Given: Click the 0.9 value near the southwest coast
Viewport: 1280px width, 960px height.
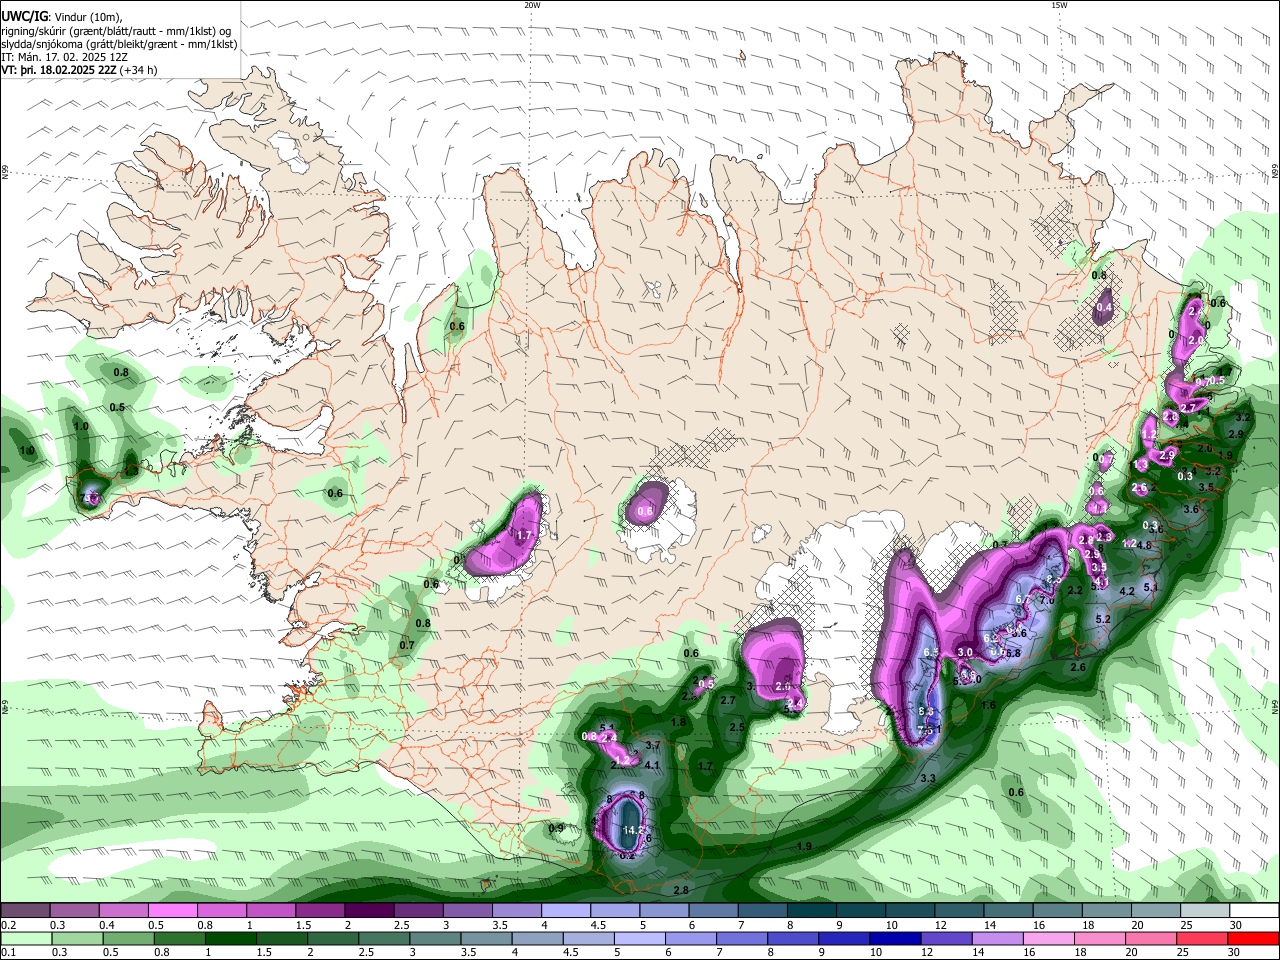Looking at the screenshot, I should click(x=557, y=828).
